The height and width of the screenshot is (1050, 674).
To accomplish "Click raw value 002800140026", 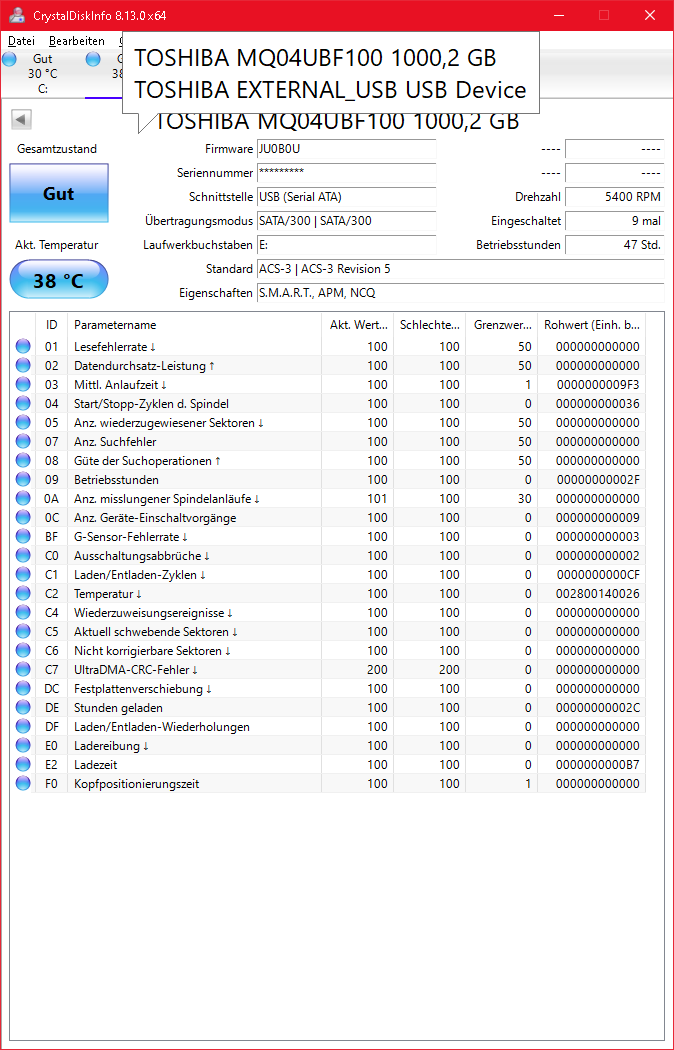I will pos(598,593).
